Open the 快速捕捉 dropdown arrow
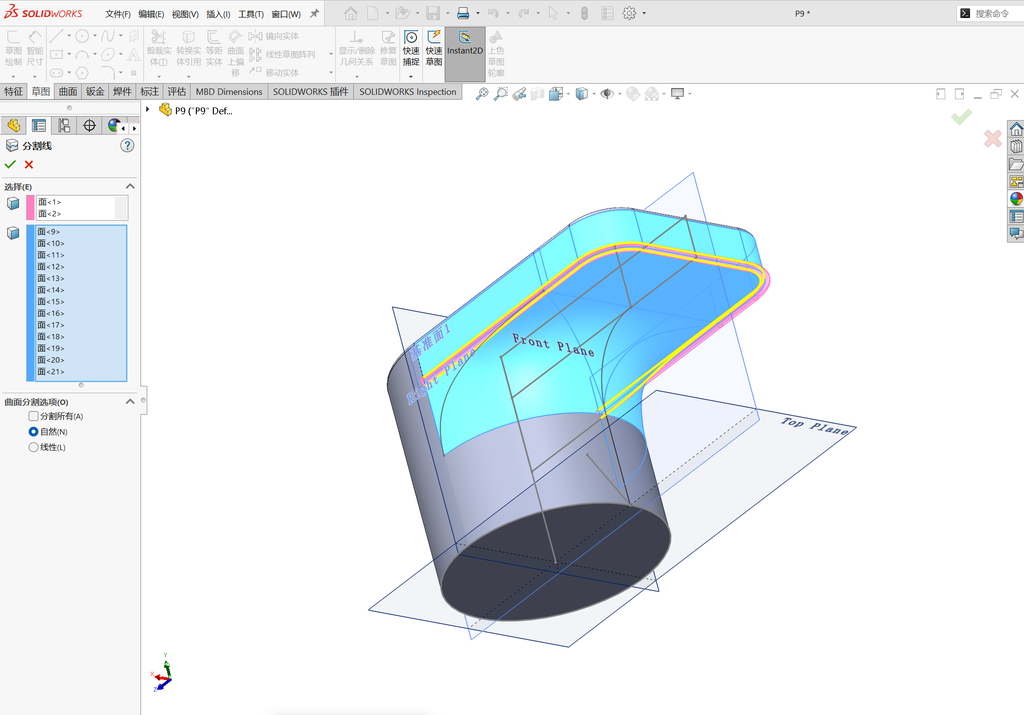The image size is (1024, 715). click(x=411, y=76)
